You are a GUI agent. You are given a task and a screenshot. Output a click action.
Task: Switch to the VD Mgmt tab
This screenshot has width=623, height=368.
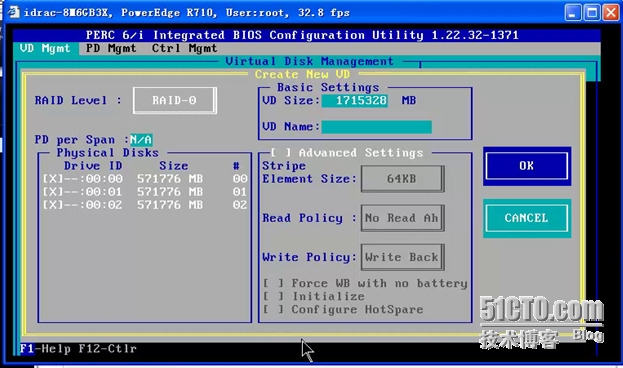coord(45,48)
